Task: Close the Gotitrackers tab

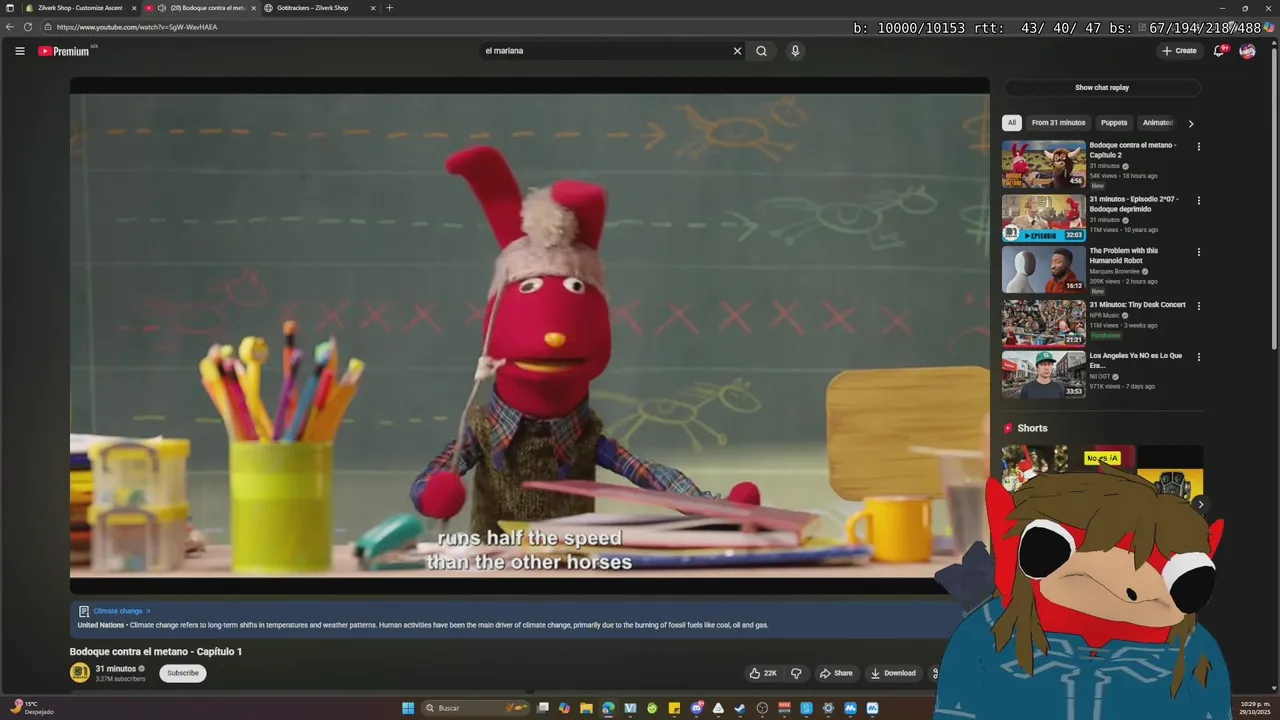Action: 373,8
